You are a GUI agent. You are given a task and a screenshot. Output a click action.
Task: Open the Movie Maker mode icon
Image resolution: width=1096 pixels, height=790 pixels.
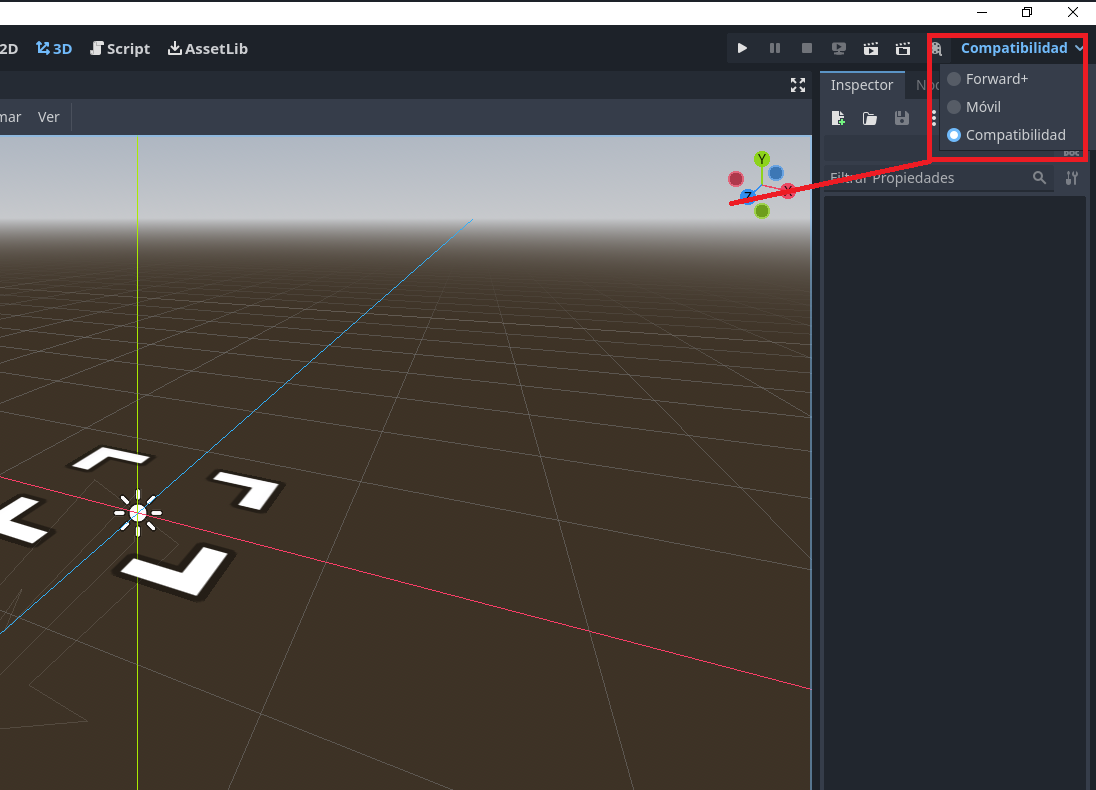(937, 48)
